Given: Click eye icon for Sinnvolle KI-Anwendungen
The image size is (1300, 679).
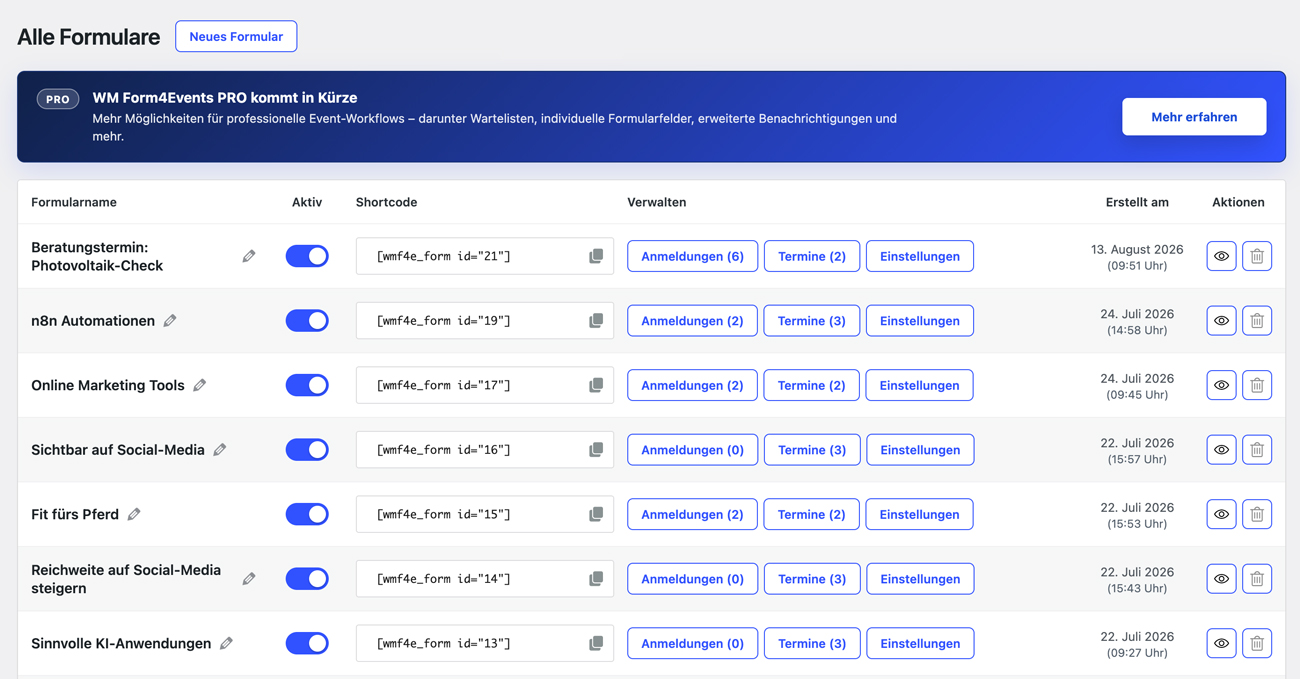Looking at the screenshot, I should (1221, 643).
